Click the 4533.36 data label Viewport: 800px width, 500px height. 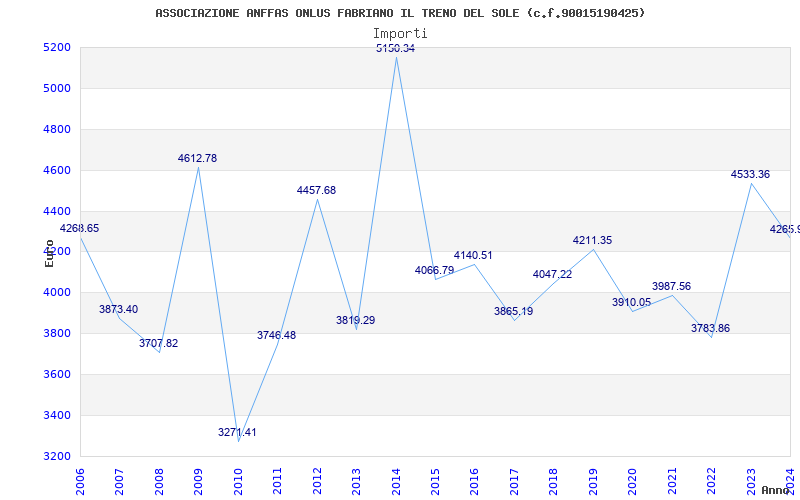click(751, 174)
